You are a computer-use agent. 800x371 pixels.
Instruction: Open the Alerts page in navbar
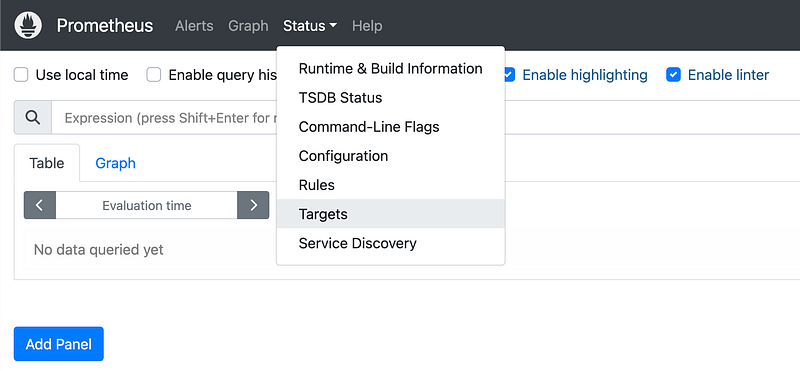click(x=194, y=26)
